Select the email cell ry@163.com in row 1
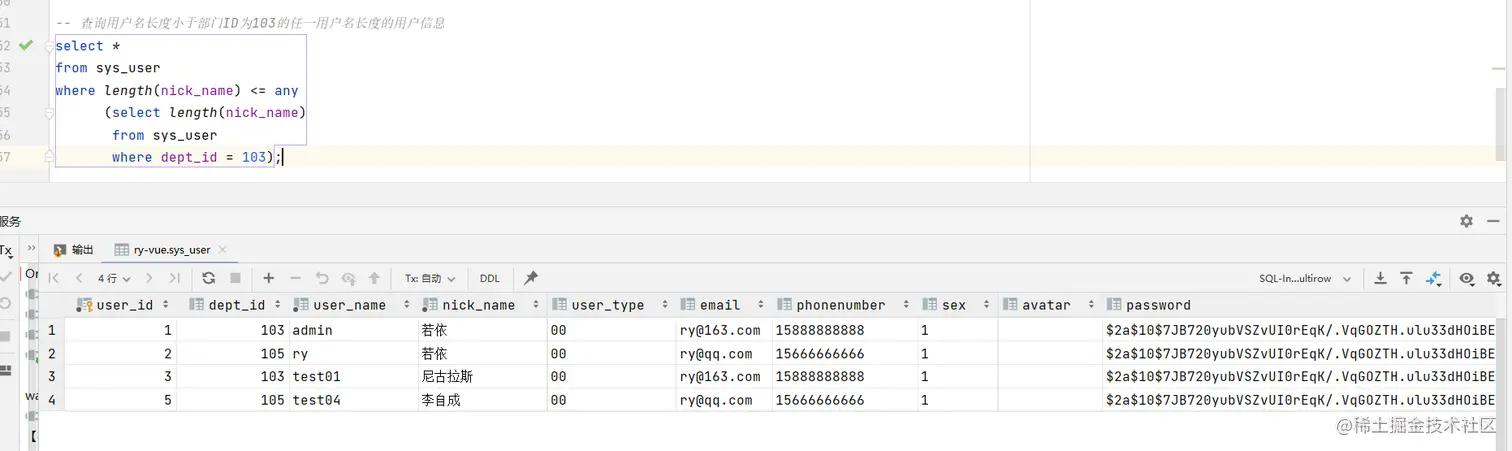This screenshot has height=451, width=1512. click(x=720, y=330)
